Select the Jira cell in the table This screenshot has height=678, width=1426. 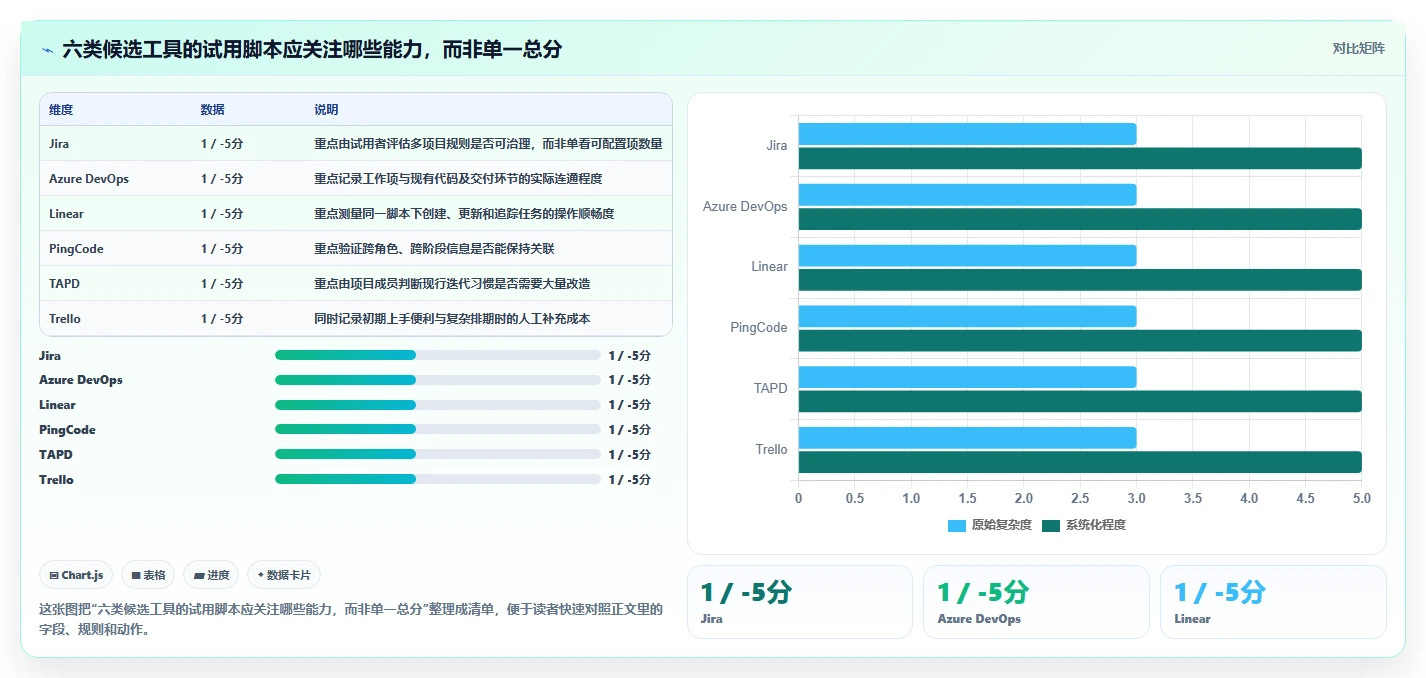[x=59, y=144]
